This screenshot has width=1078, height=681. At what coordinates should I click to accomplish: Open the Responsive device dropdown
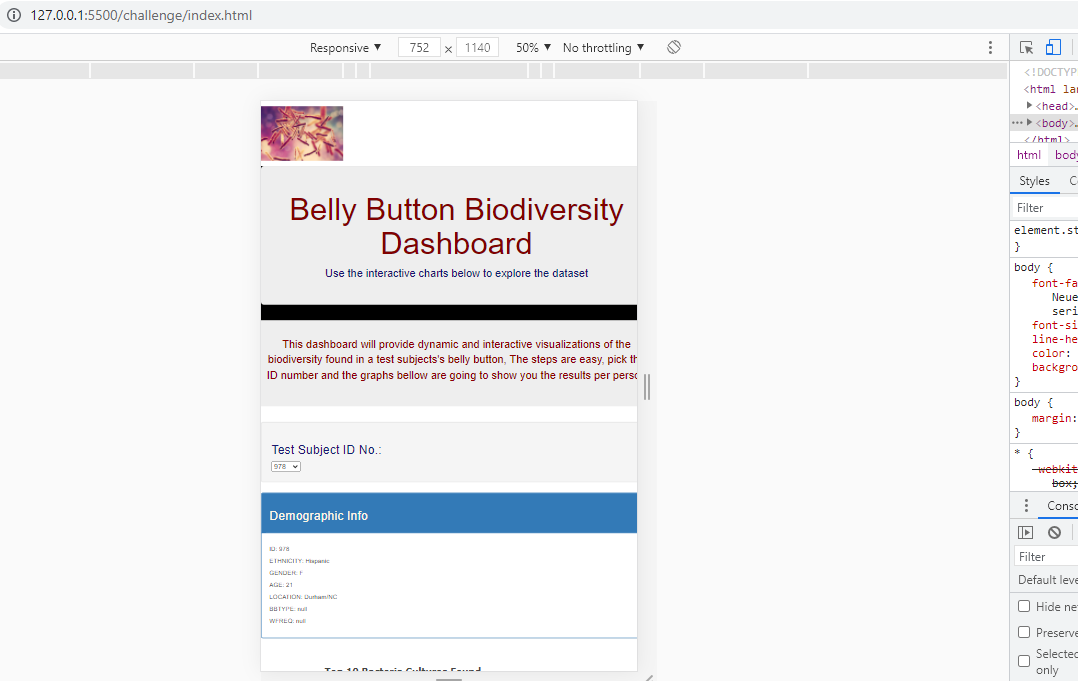pos(344,47)
